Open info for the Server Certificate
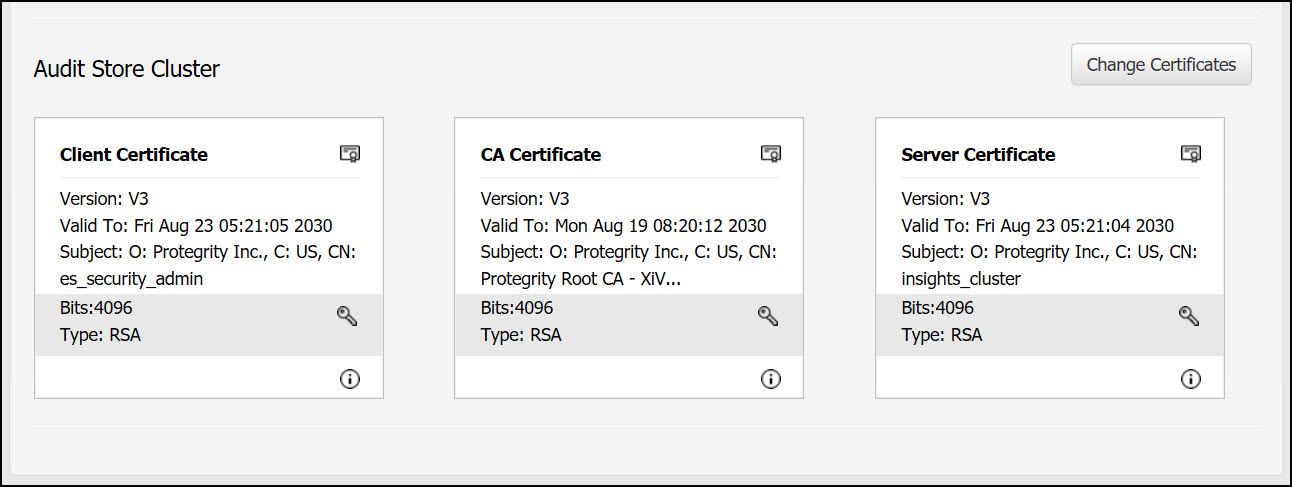Screen dimensions: 1292x487 click(x=1190, y=379)
